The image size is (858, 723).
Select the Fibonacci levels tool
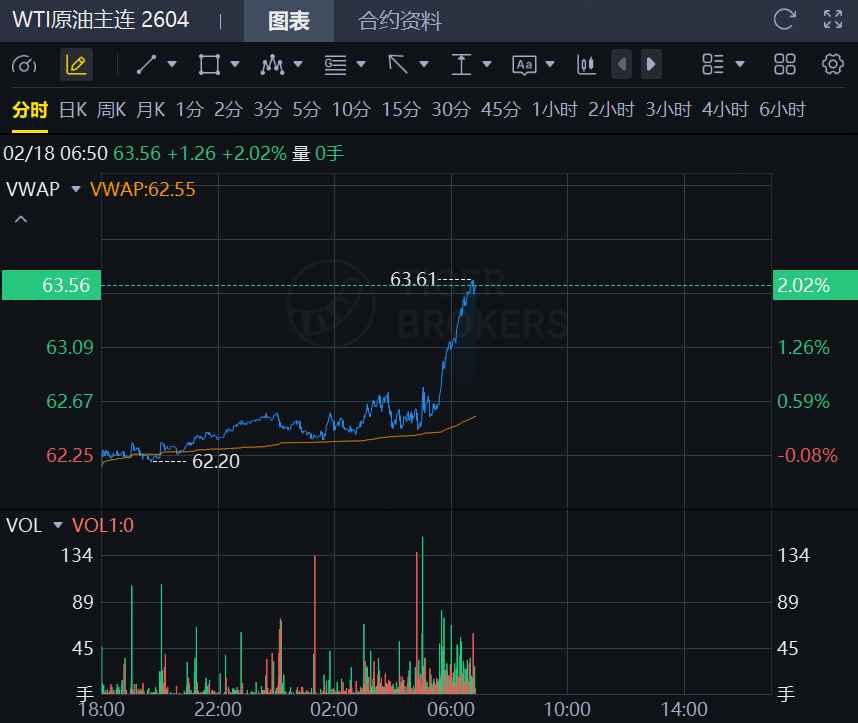pos(335,65)
